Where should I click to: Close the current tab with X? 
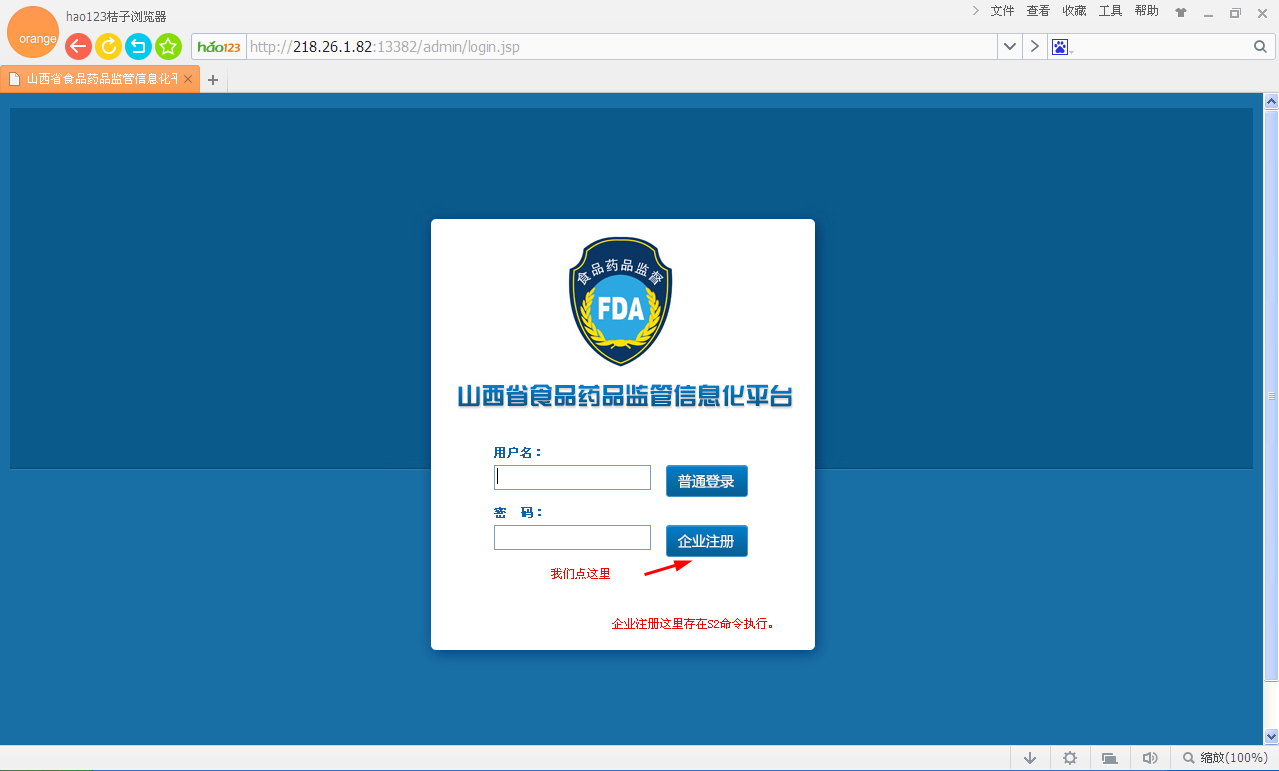(188, 79)
